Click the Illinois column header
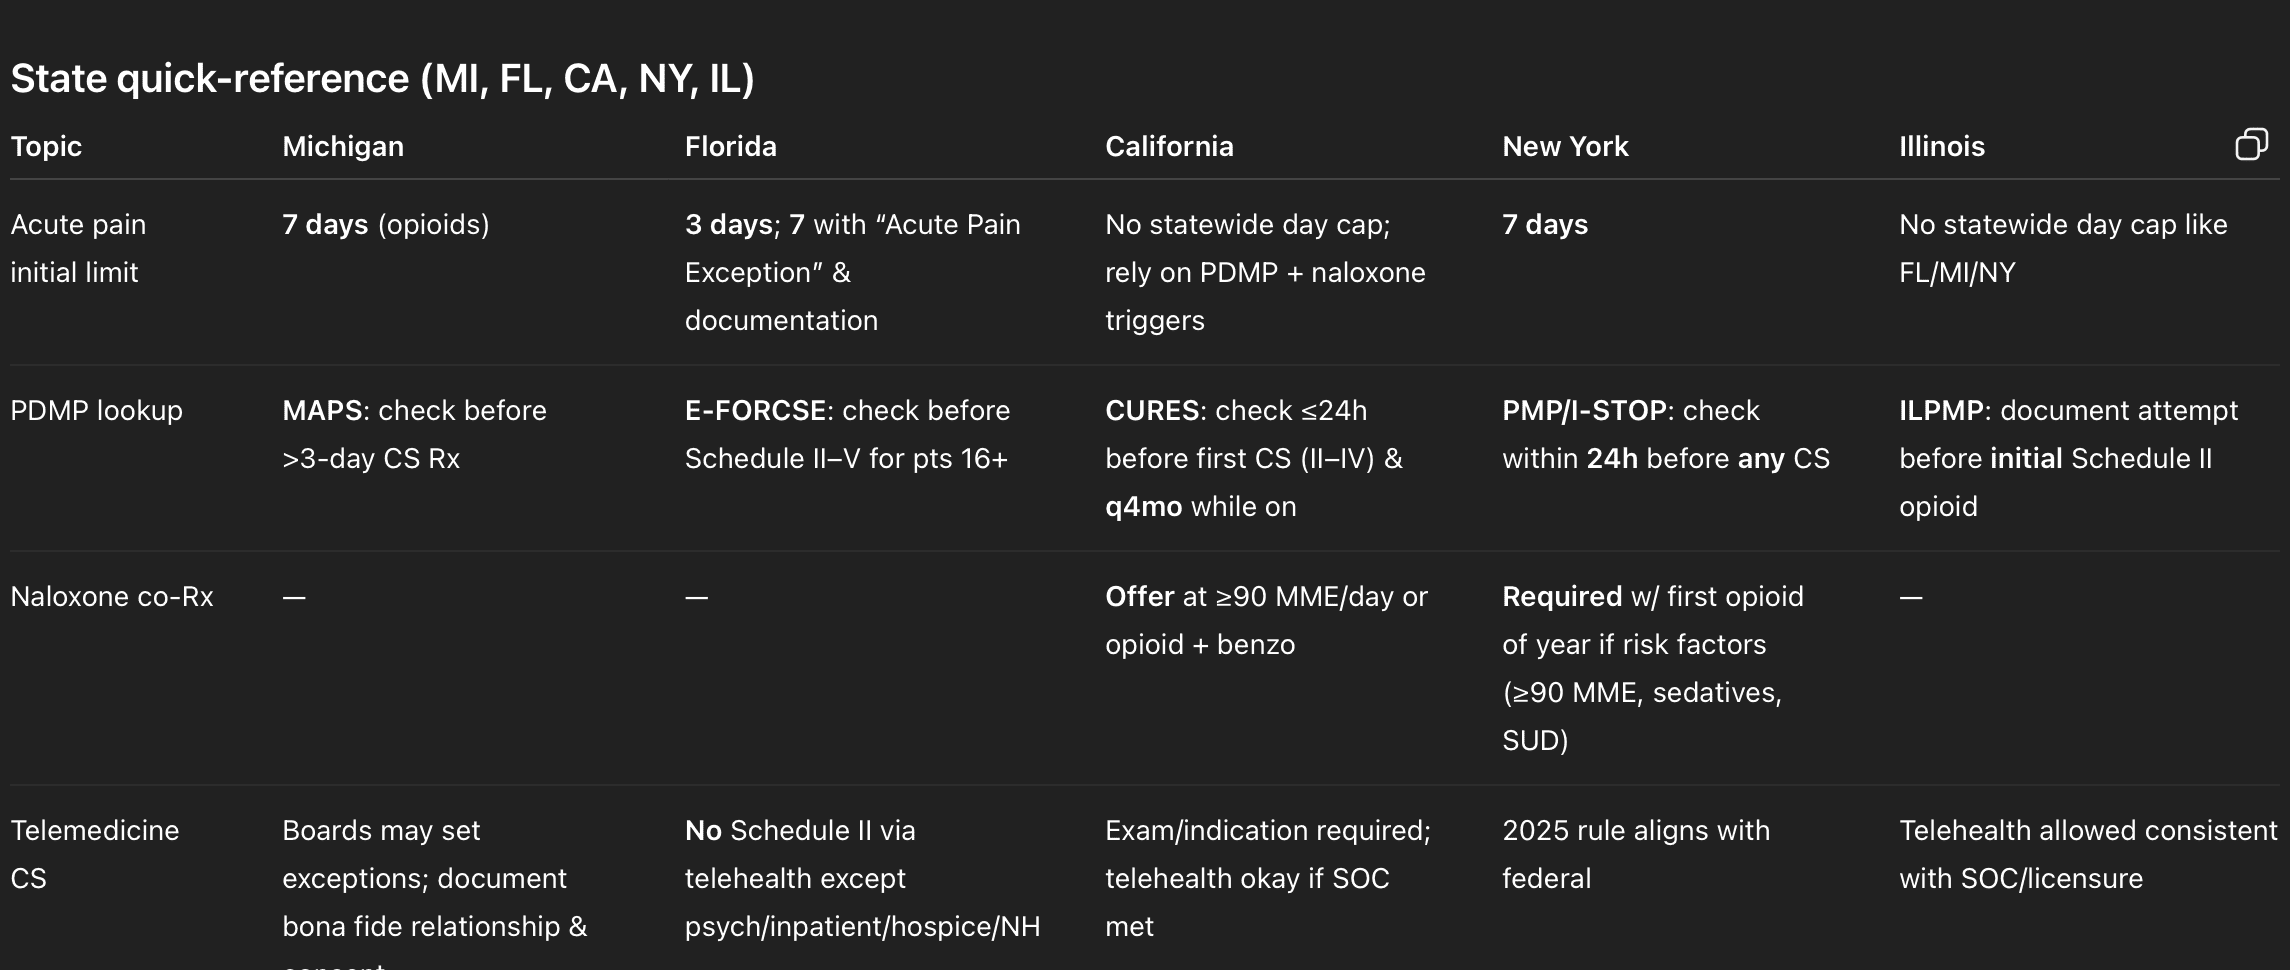The image size is (2290, 970). click(x=1941, y=146)
